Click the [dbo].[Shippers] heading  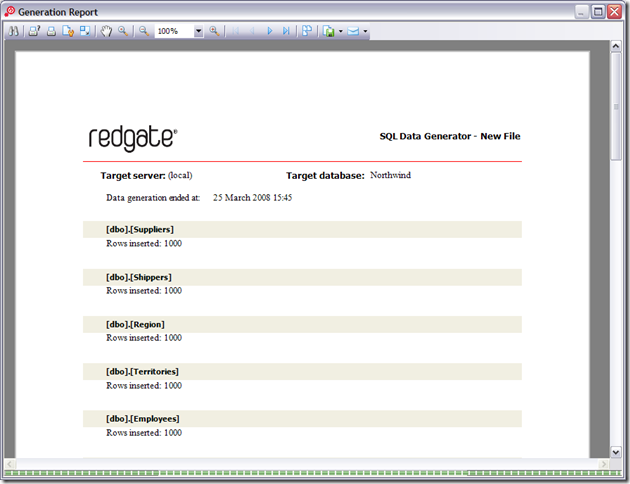pyautogui.click(x=139, y=277)
